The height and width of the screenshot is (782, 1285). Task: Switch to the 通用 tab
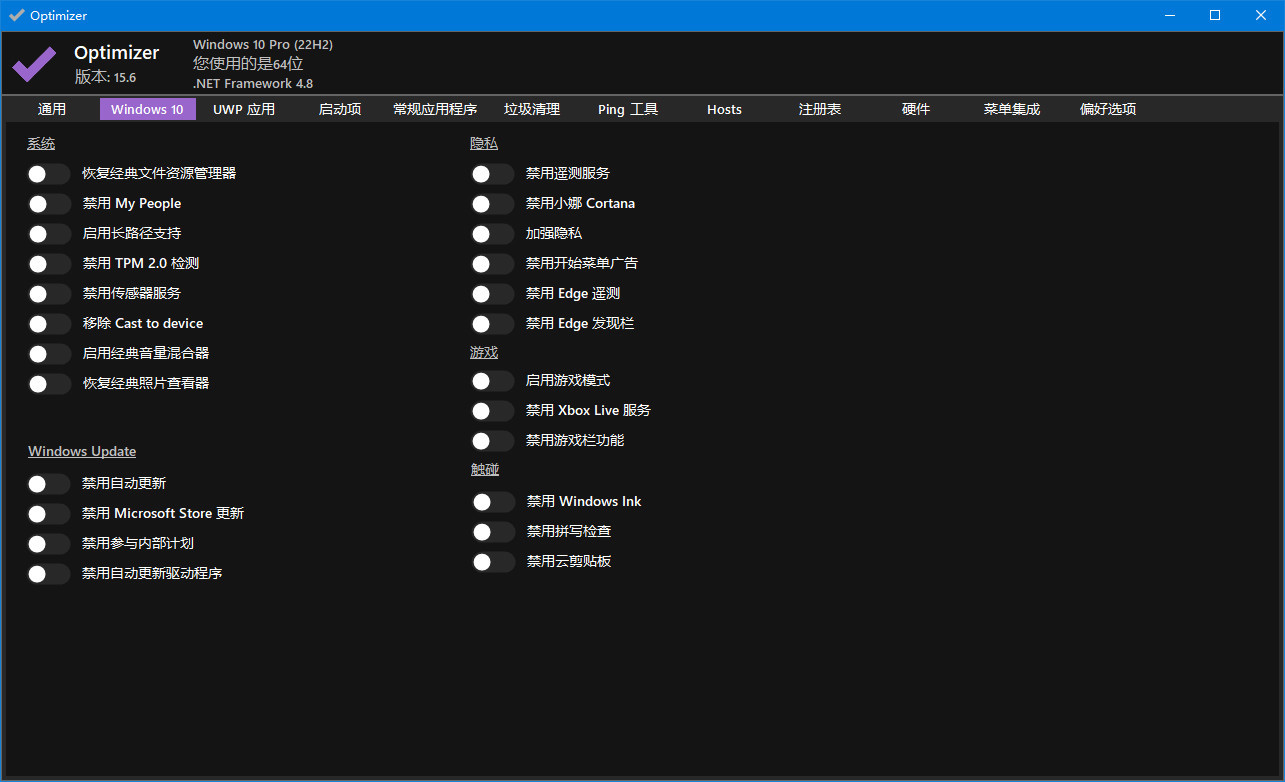52,109
